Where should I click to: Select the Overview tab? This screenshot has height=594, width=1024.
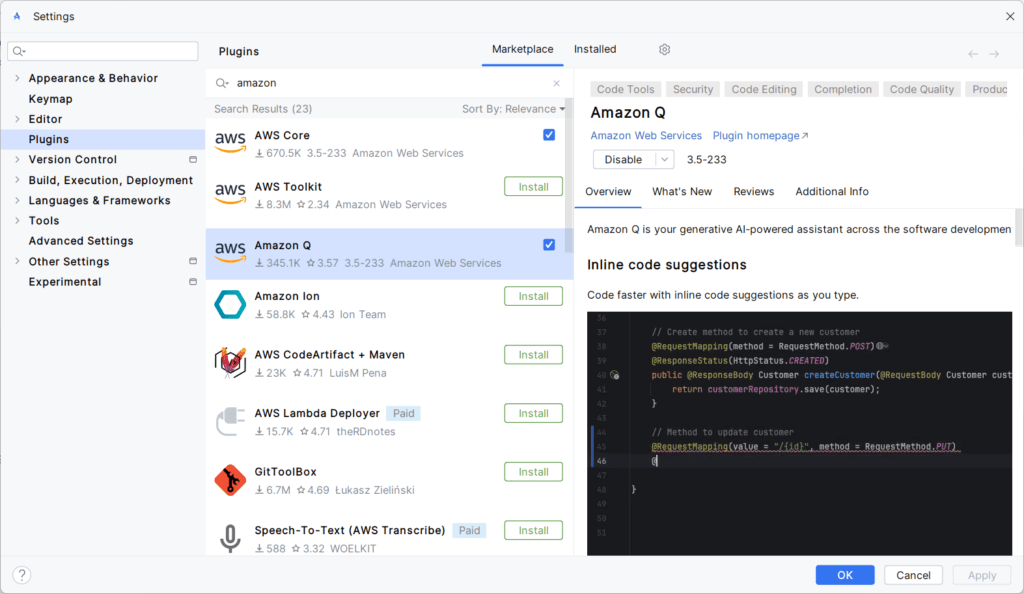tap(608, 192)
